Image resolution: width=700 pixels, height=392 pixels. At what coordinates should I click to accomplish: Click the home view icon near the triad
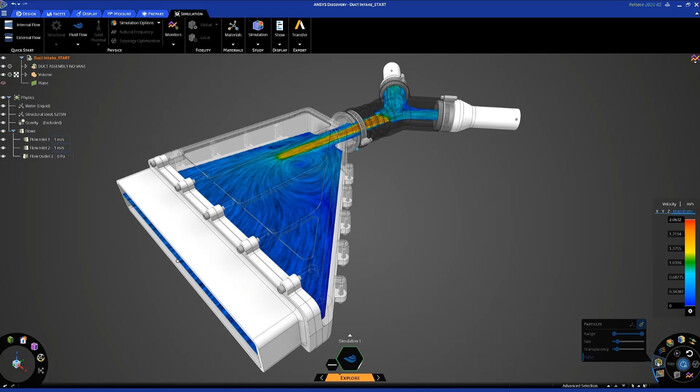pos(23,340)
